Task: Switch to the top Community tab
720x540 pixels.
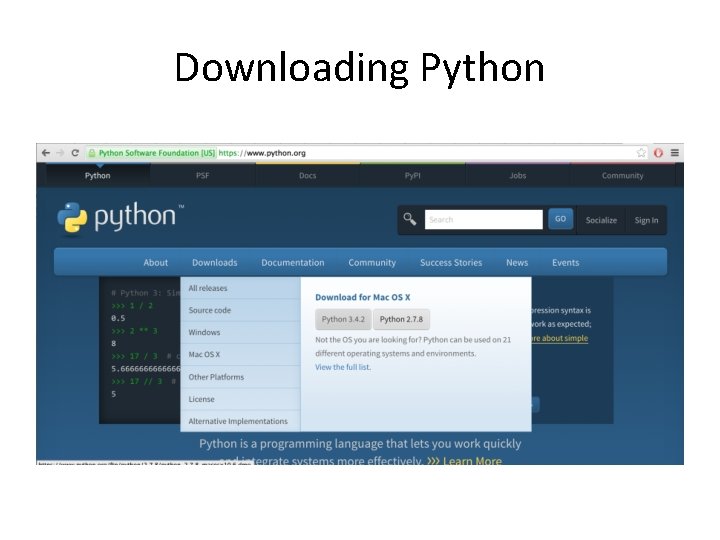Action: [x=623, y=175]
